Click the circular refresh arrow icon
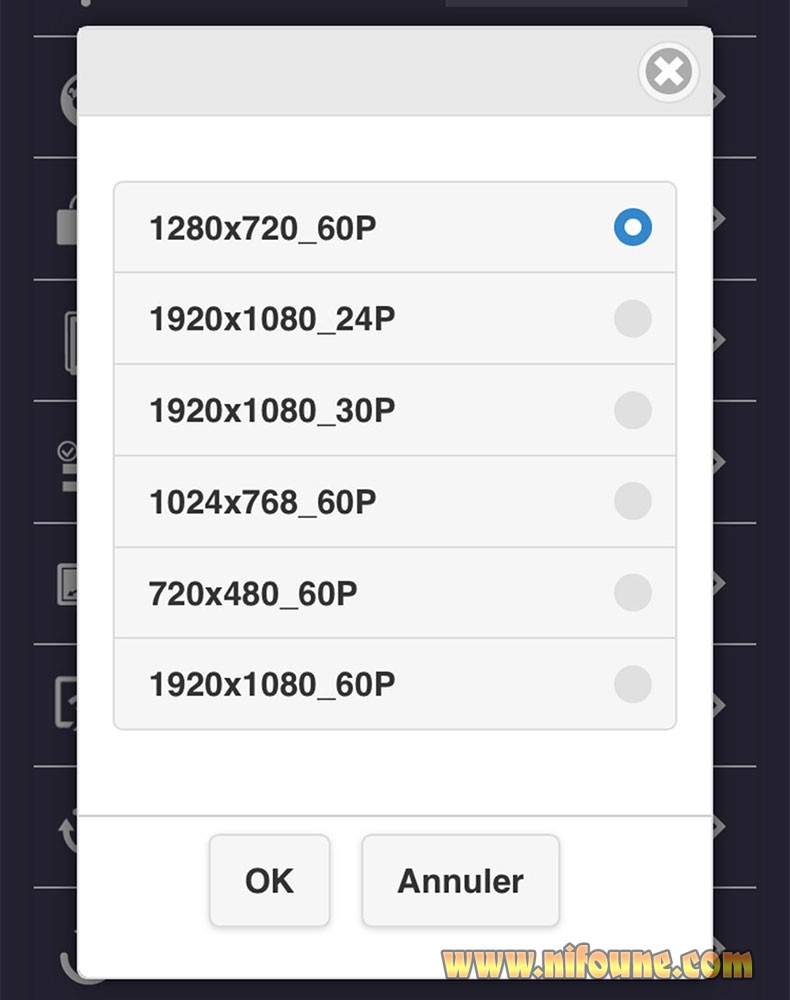The image size is (790, 1000). [x=68, y=830]
